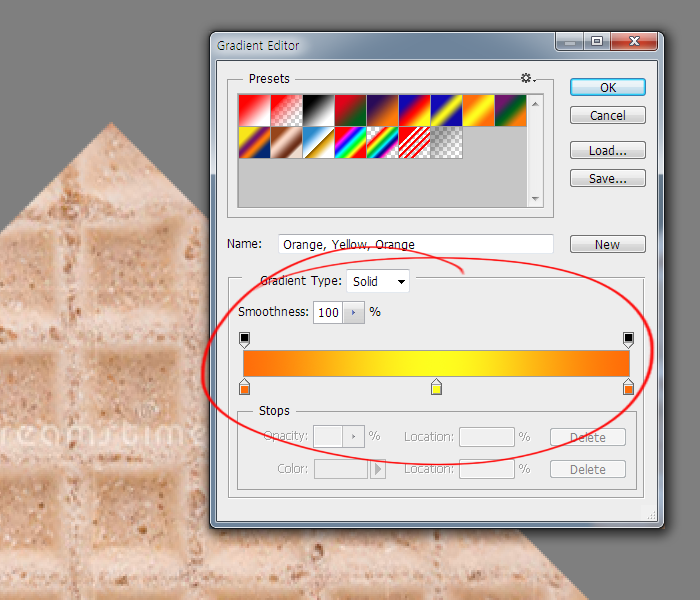Open the Smoothness slider arrow
Viewport: 700px width, 600px height.
[354, 312]
